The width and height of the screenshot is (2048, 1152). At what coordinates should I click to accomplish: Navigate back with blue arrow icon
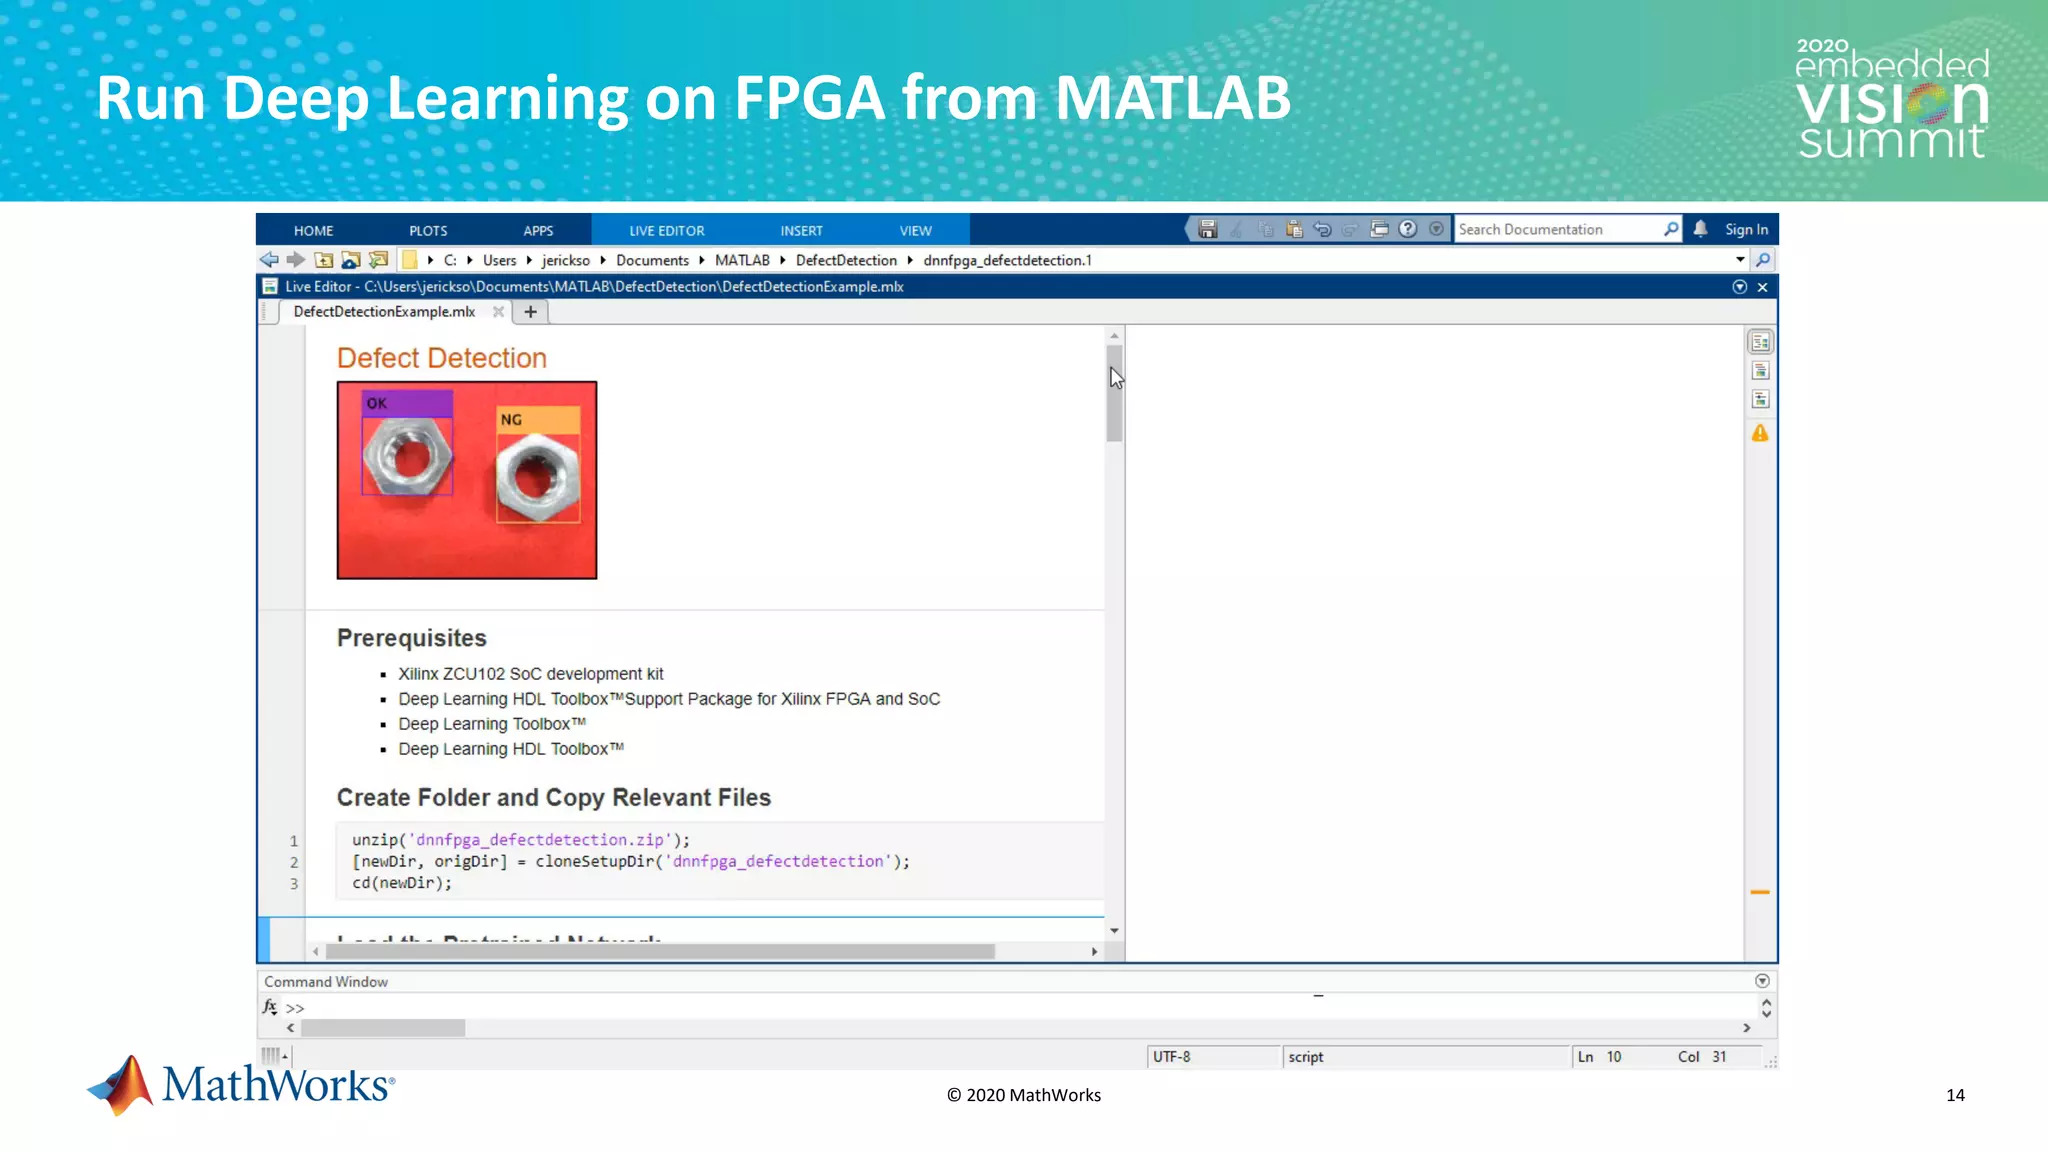click(269, 260)
